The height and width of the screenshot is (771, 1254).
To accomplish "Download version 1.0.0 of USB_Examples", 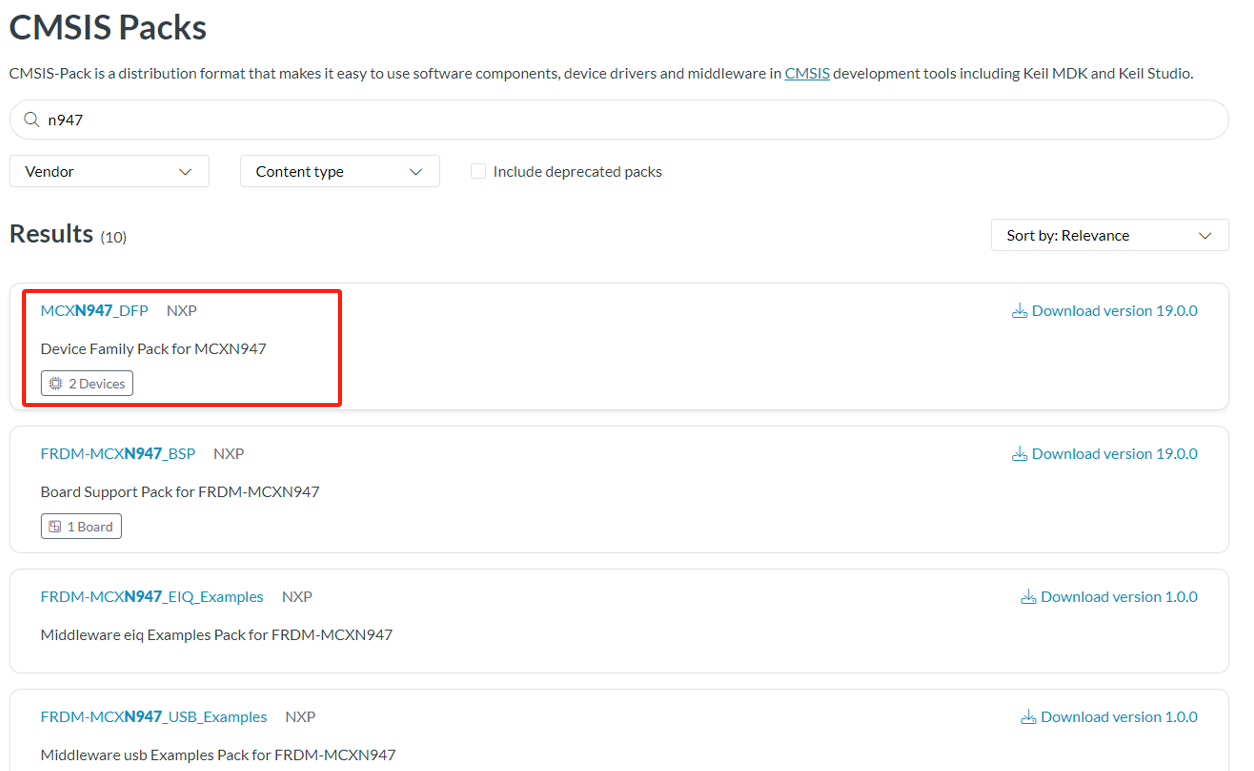I will 1109,717.
